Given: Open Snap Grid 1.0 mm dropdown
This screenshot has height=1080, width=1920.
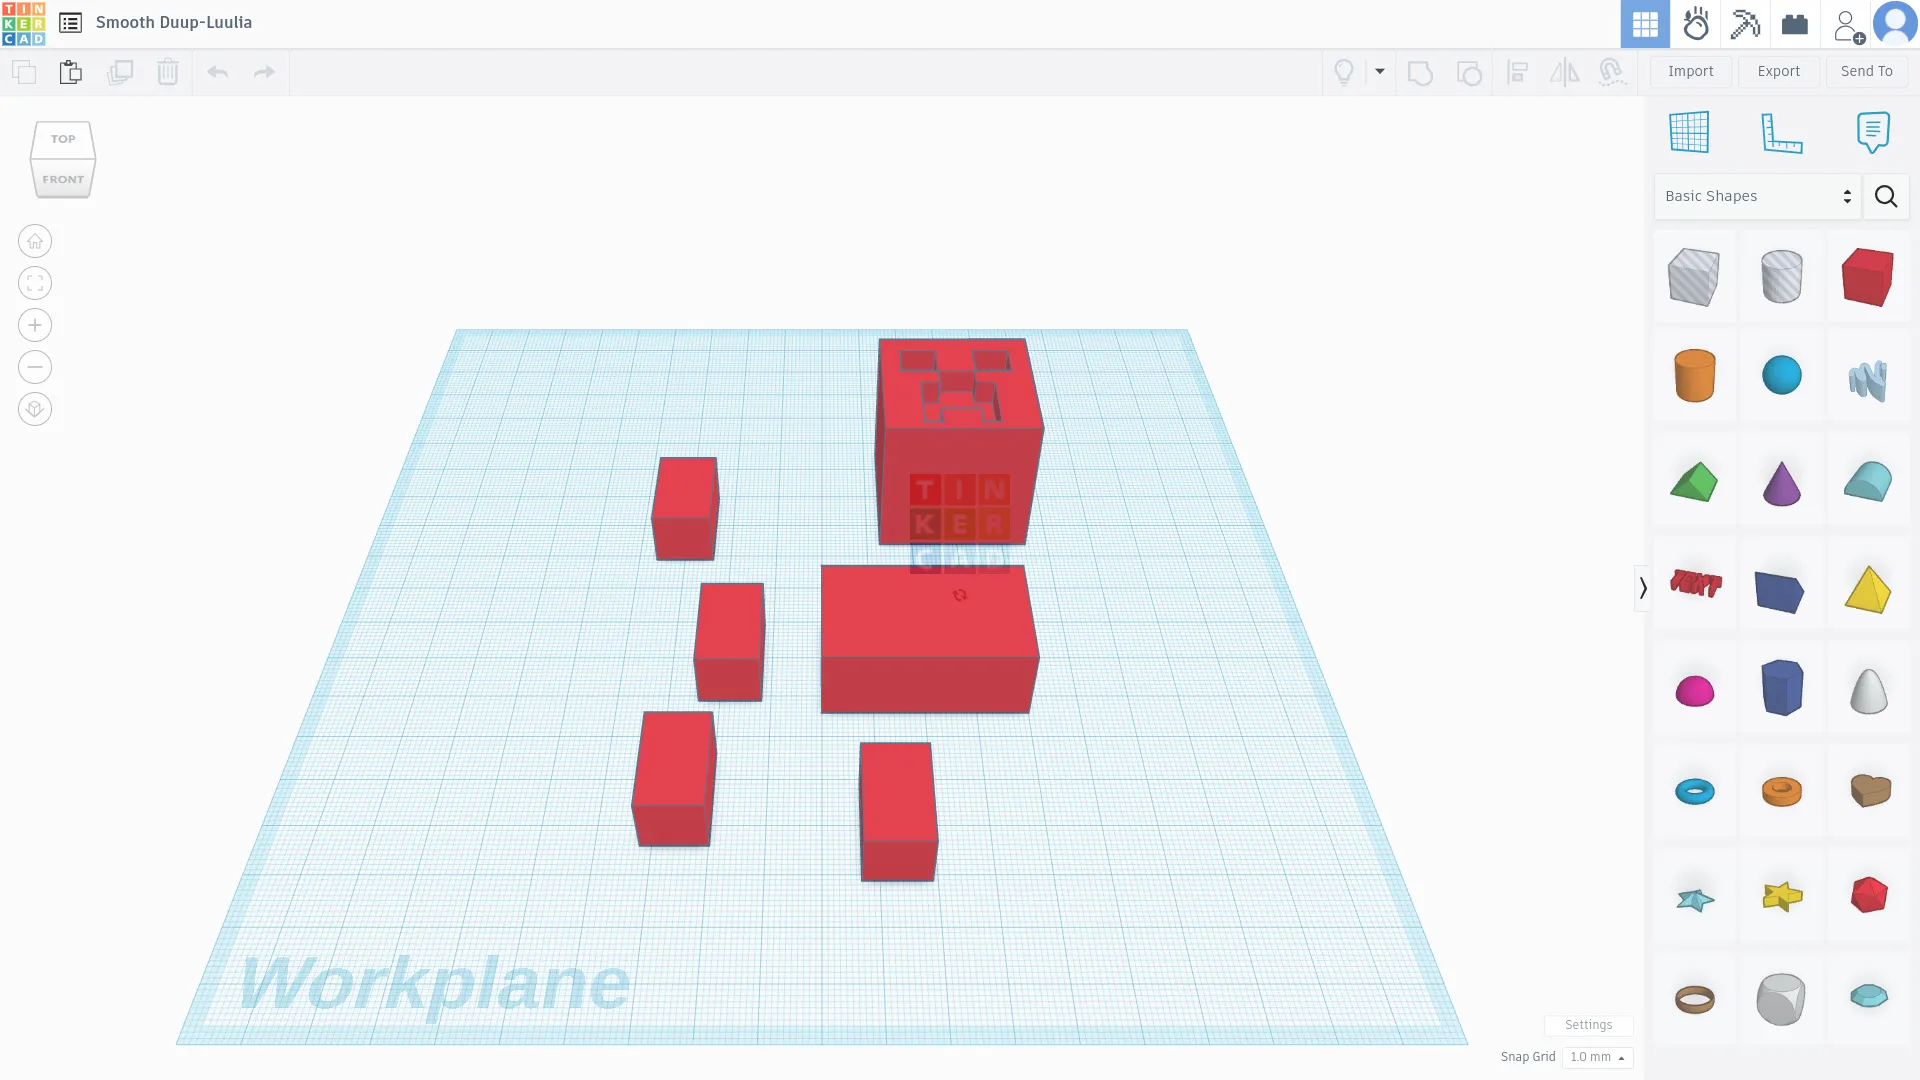Looking at the screenshot, I should coord(1597,1057).
